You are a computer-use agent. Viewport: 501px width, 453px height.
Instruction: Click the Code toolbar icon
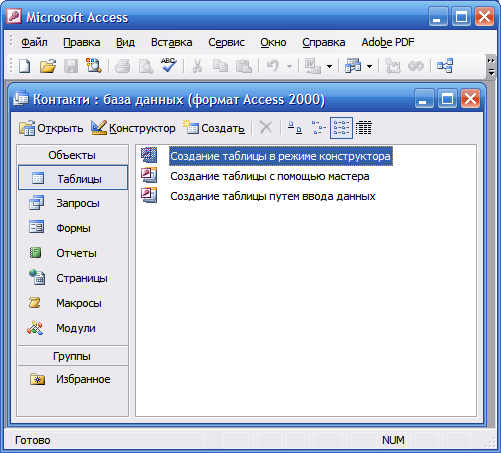point(393,66)
